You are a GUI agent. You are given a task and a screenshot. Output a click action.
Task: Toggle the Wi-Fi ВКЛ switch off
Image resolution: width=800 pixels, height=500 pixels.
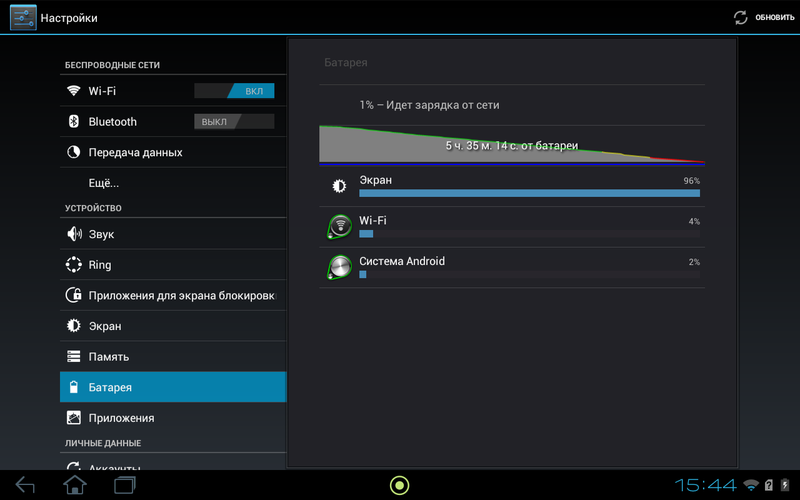tap(234, 91)
